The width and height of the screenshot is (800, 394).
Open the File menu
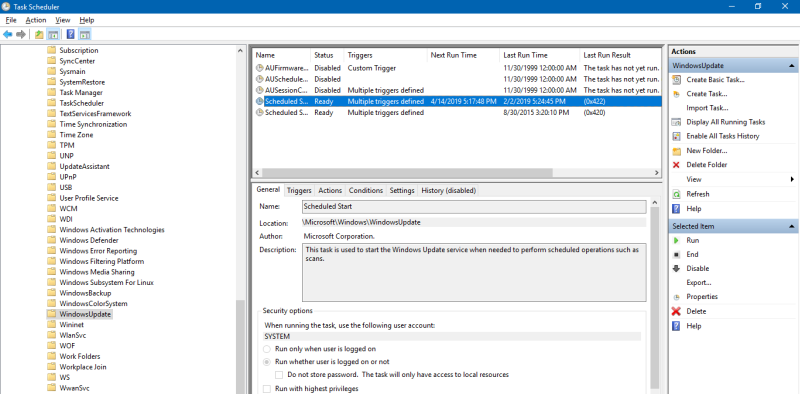coord(11,20)
